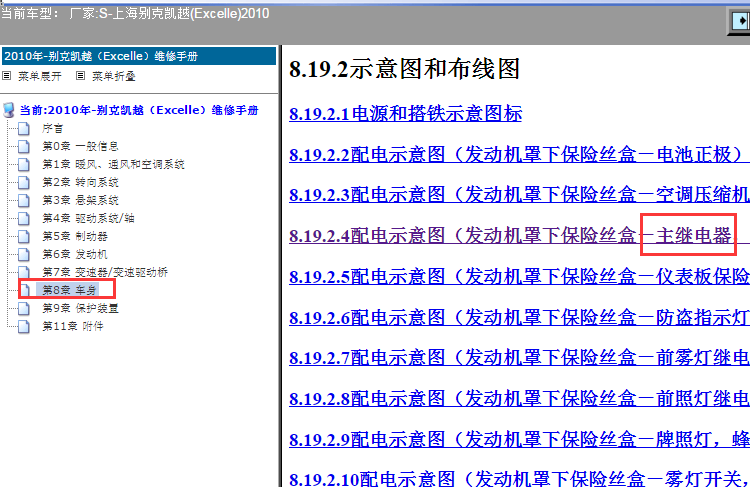The width and height of the screenshot is (750, 487).
Task: Open link 8.19.2.4 配电示意图 主继电器
Action: tap(519, 235)
